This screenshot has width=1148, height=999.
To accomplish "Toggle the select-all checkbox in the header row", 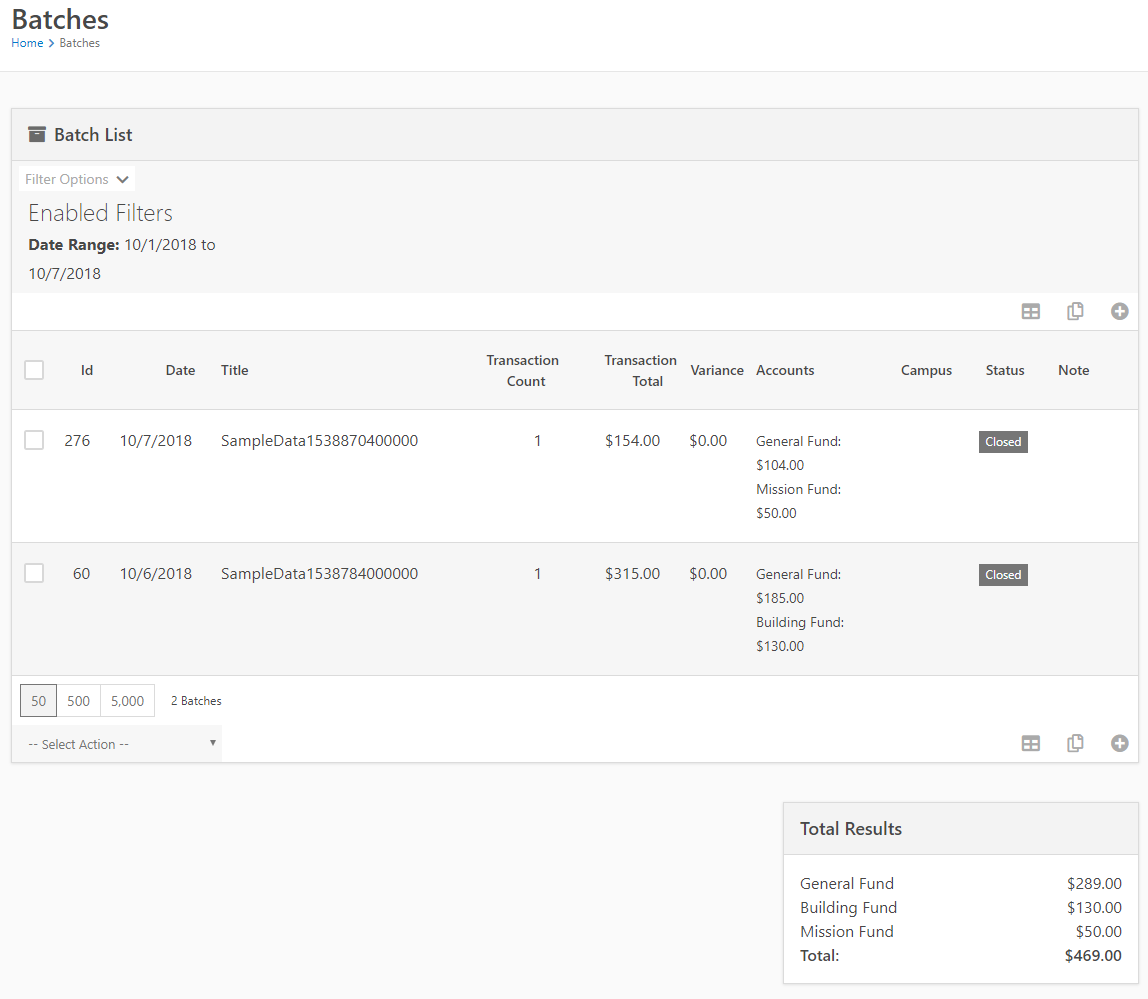I will pos(33,369).
